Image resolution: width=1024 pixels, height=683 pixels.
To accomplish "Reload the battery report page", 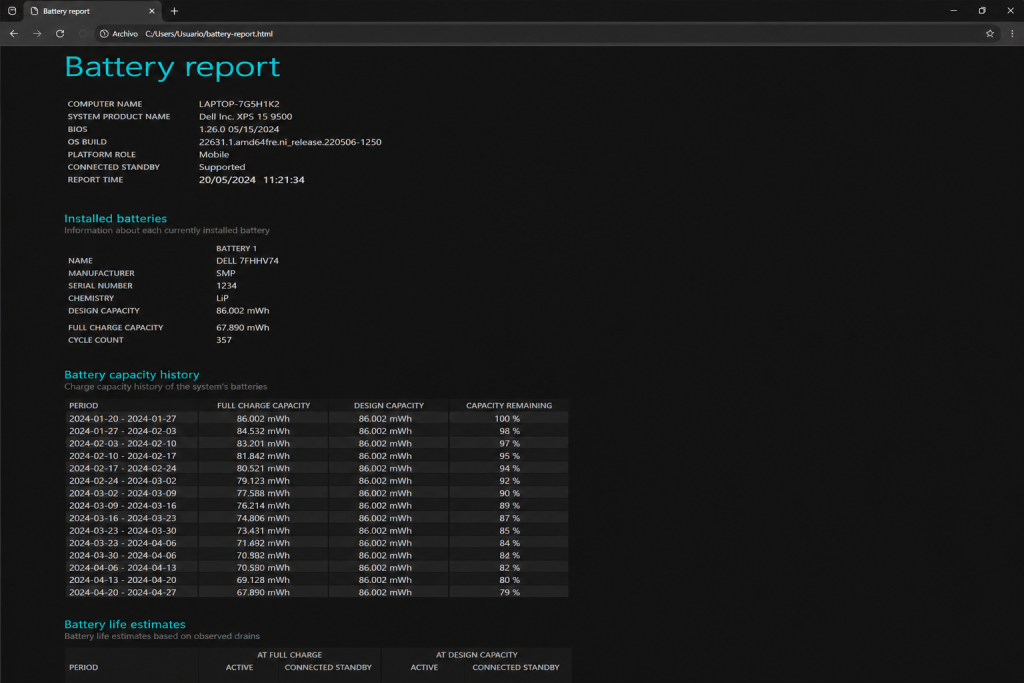I will [x=60, y=33].
